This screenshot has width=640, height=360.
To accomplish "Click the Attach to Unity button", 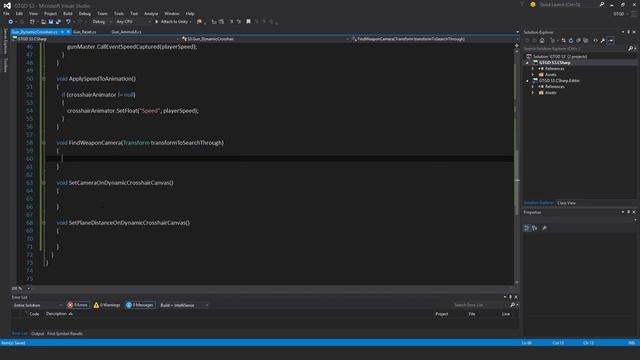I will 173,22.
